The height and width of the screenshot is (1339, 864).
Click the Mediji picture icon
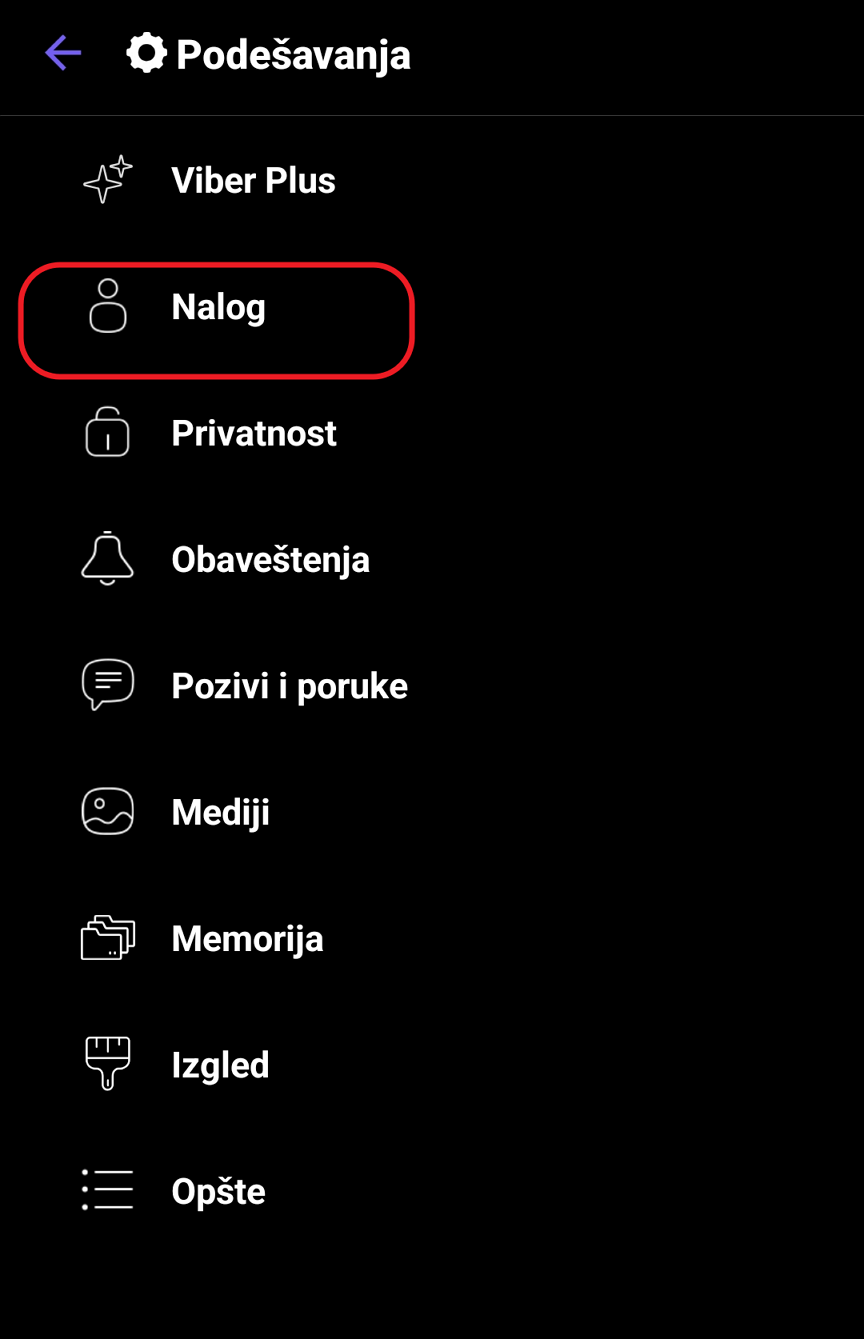(x=107, y=812)
